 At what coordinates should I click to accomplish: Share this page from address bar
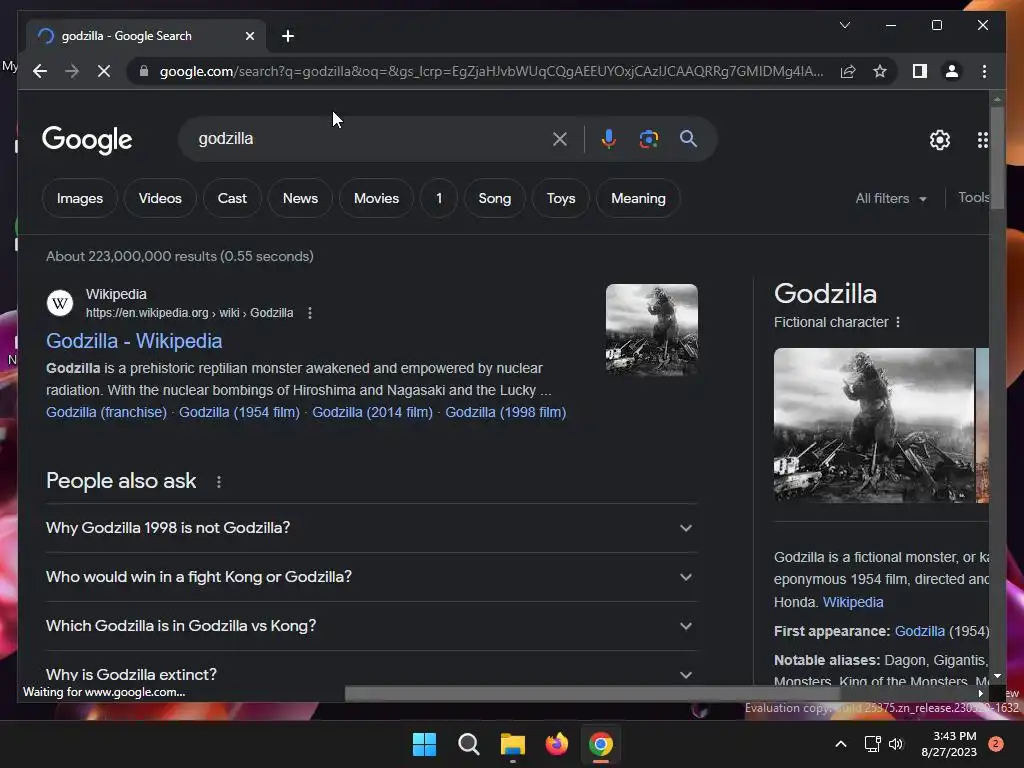(848, 71)
